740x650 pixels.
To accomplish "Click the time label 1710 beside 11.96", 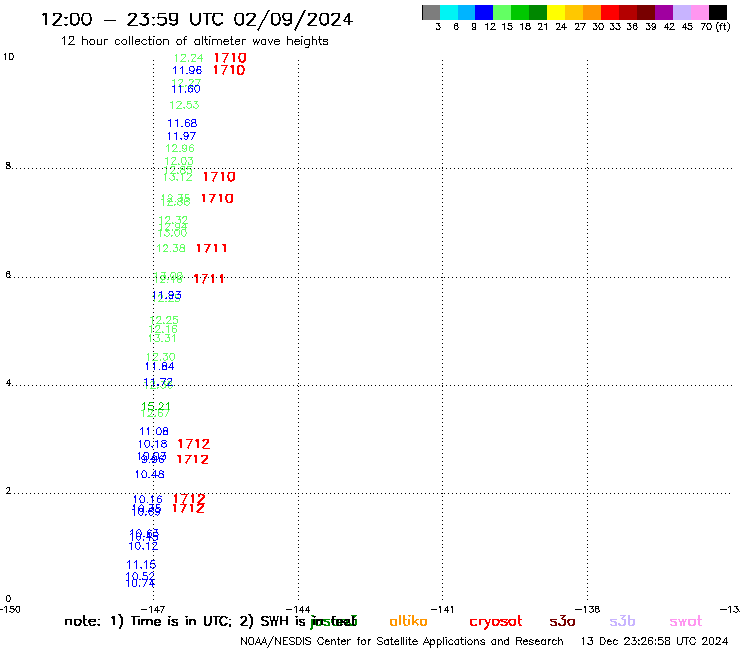I will click(229, 70).
